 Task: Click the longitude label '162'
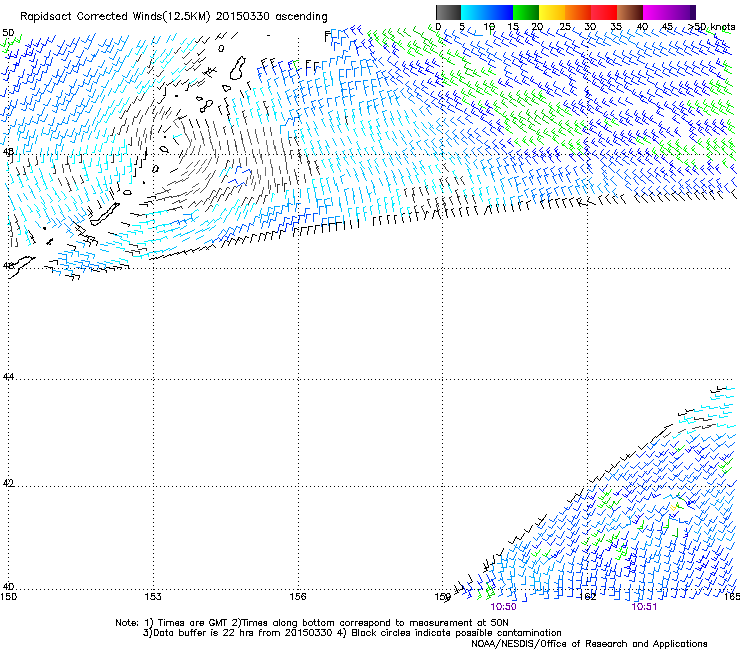[x=588, y=597]
